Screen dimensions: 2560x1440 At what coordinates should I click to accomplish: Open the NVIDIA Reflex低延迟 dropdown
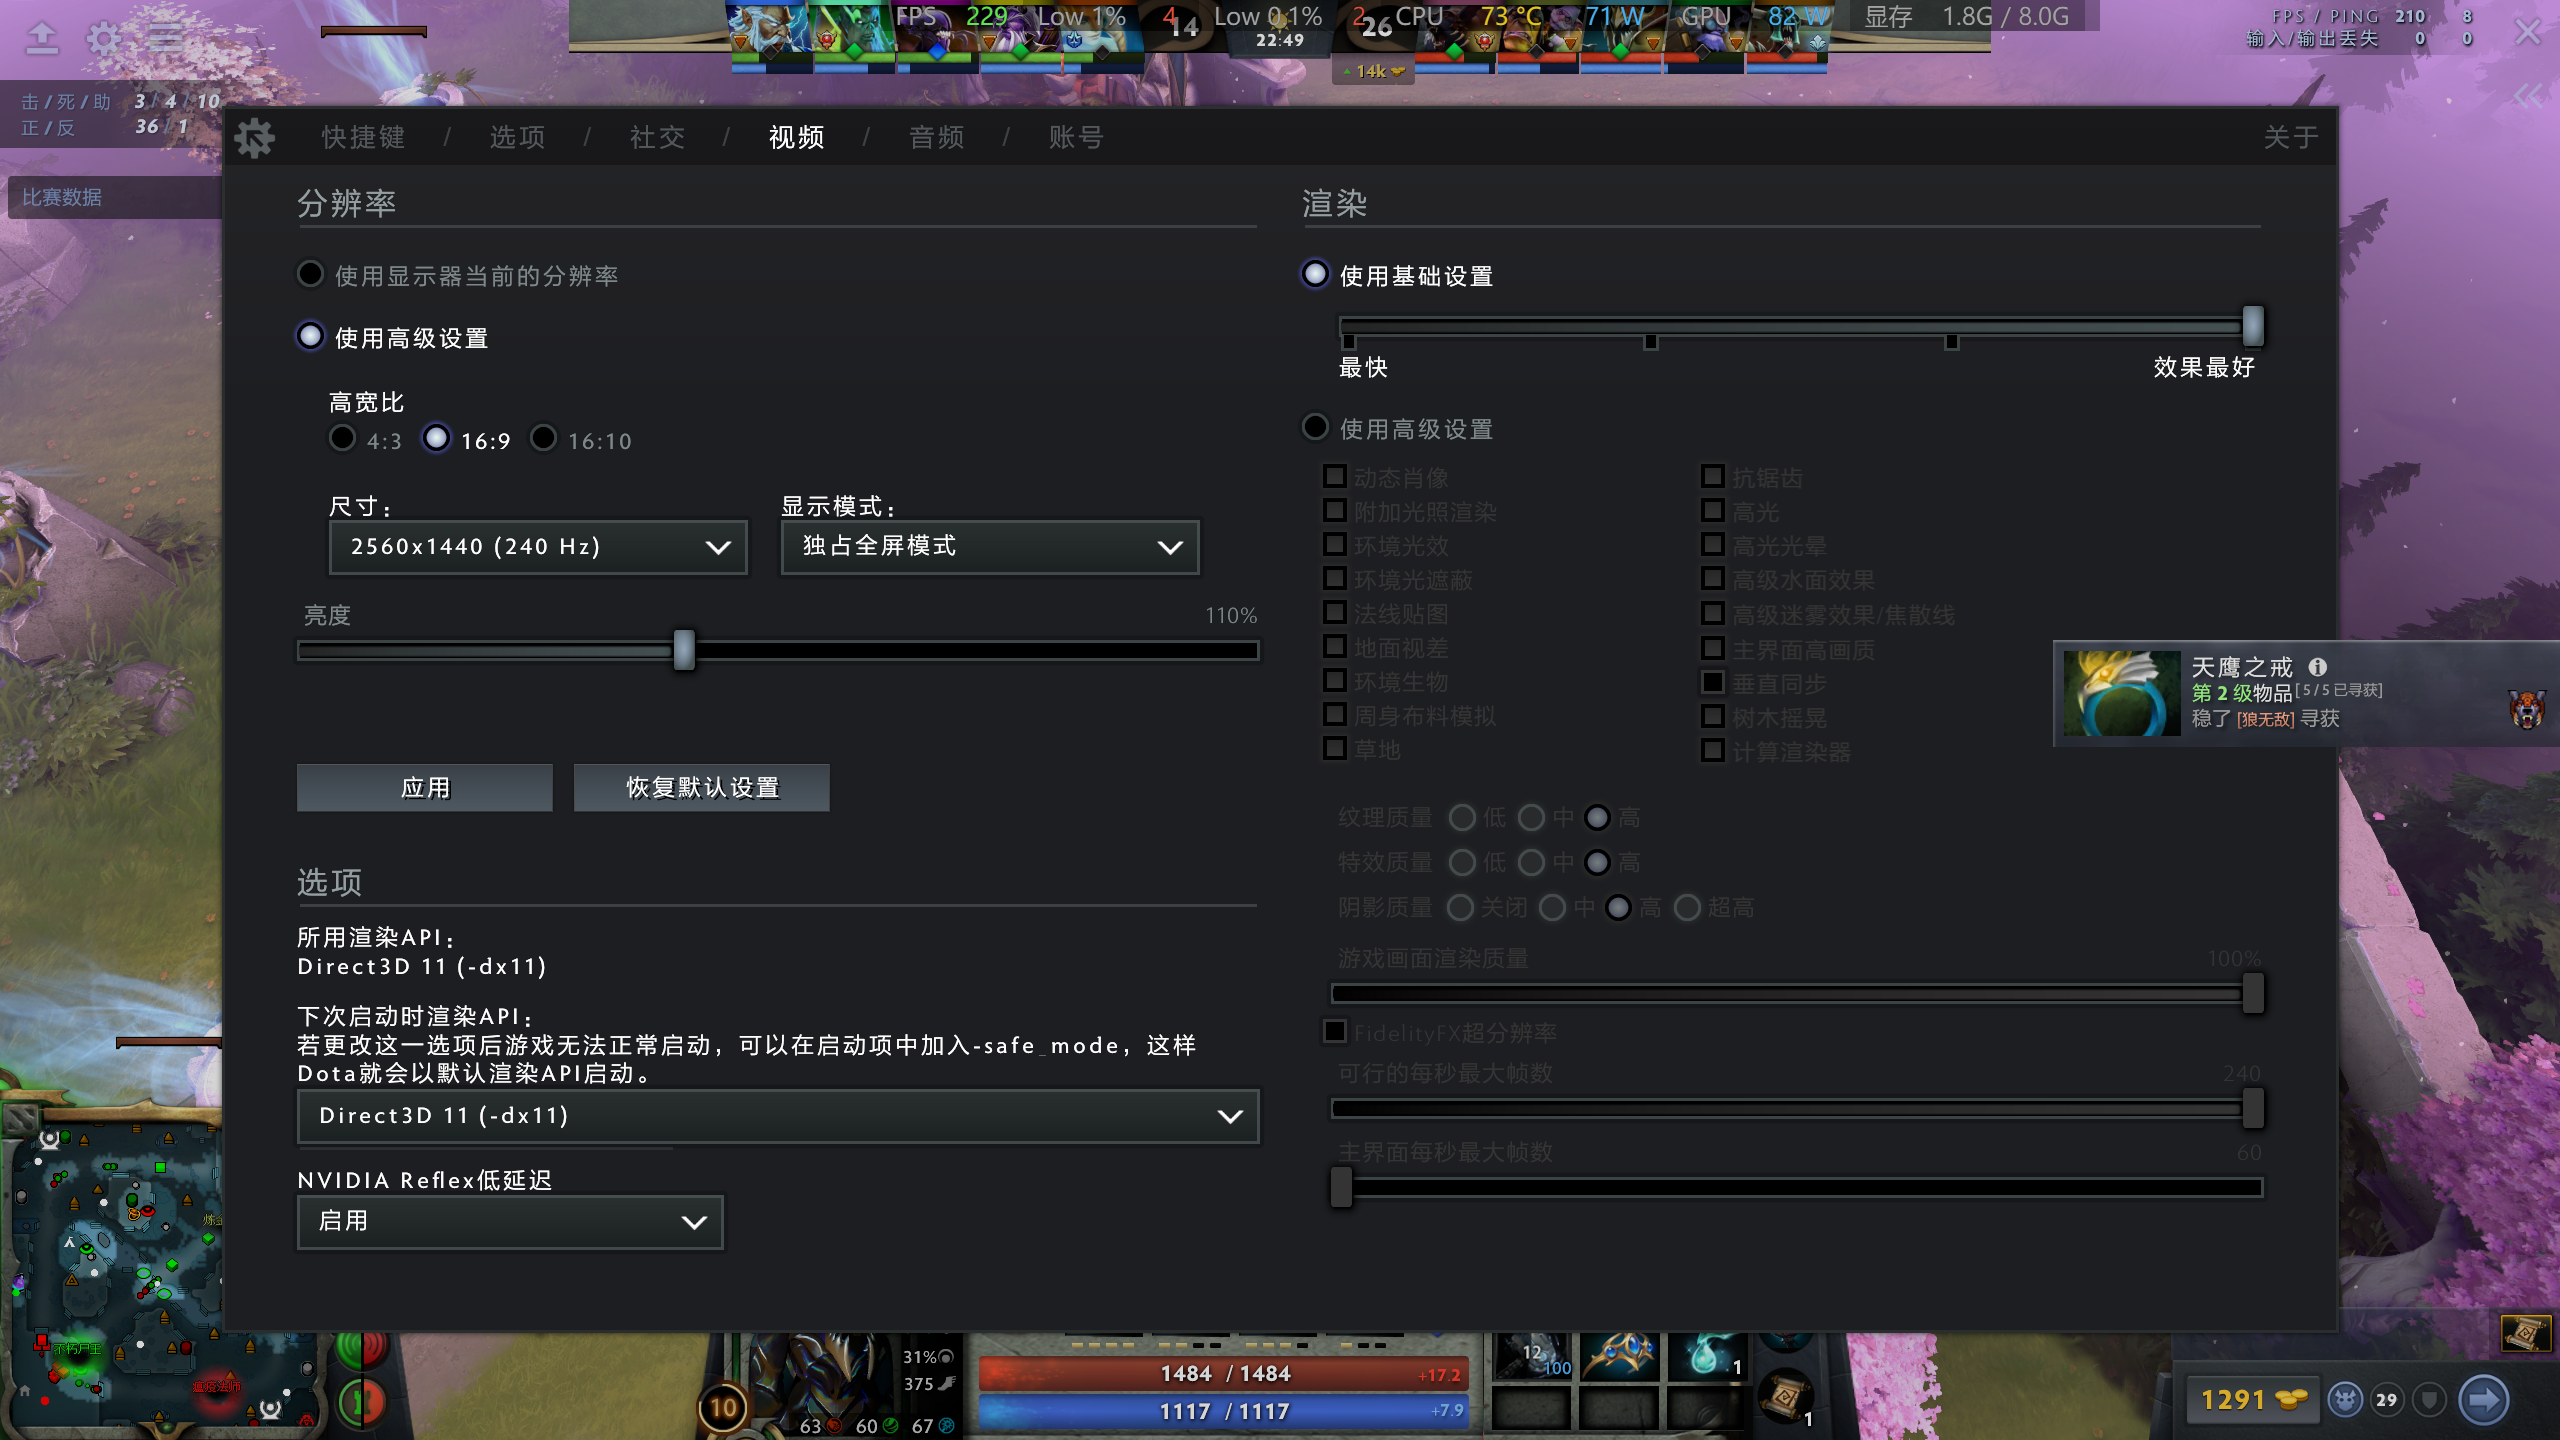click(510, 1222)
